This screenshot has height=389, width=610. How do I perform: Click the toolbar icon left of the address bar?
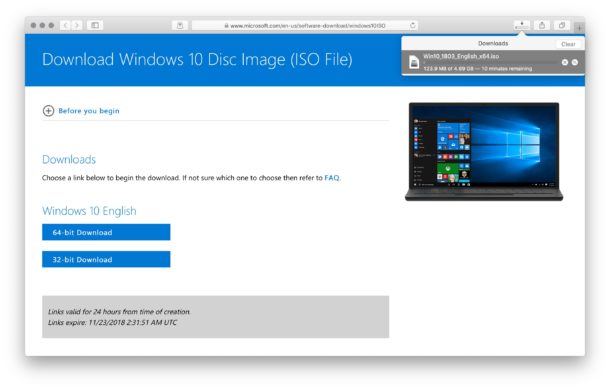tap(180, 26)
